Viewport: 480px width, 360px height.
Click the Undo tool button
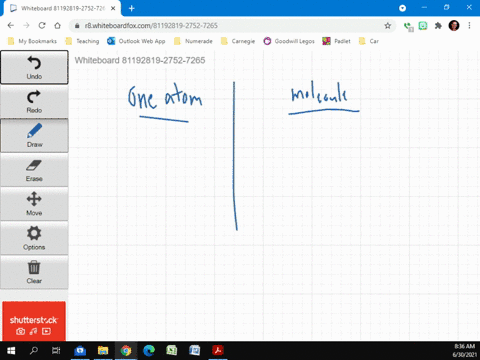pos(34,67)
